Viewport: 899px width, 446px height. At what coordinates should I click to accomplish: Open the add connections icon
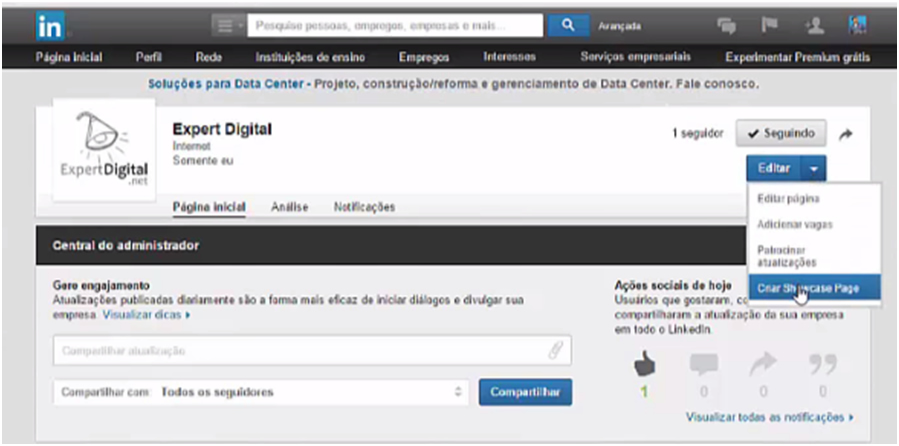coord(814,26)
